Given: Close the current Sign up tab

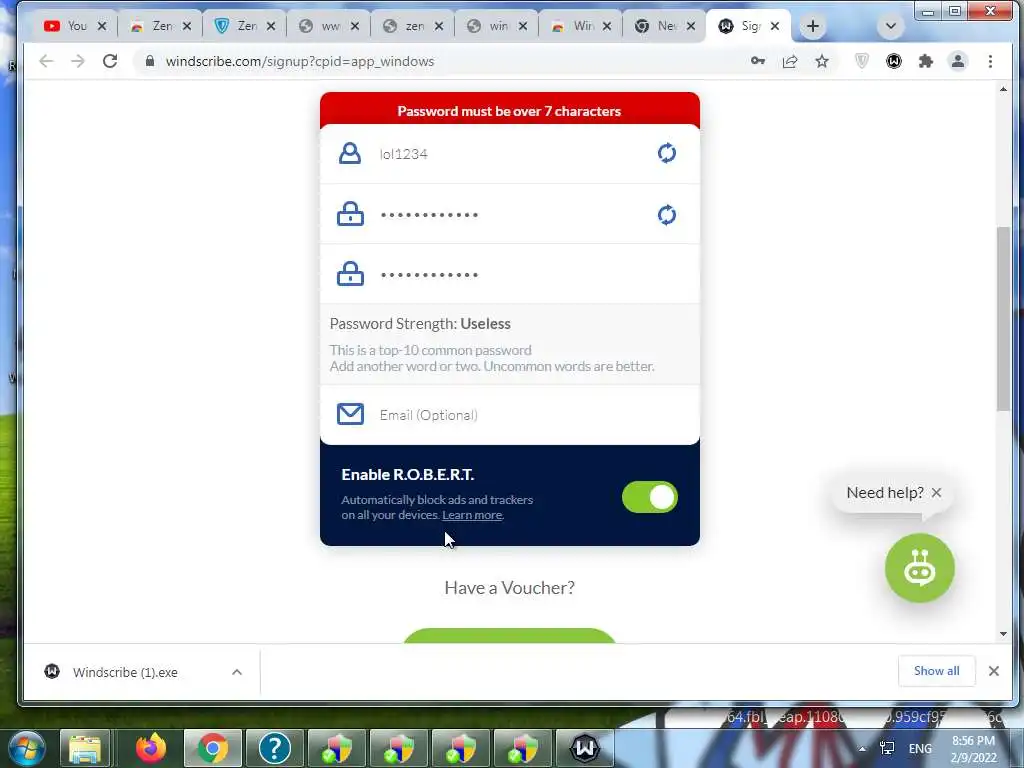Looking at the screenshot, I should [775, 26].
